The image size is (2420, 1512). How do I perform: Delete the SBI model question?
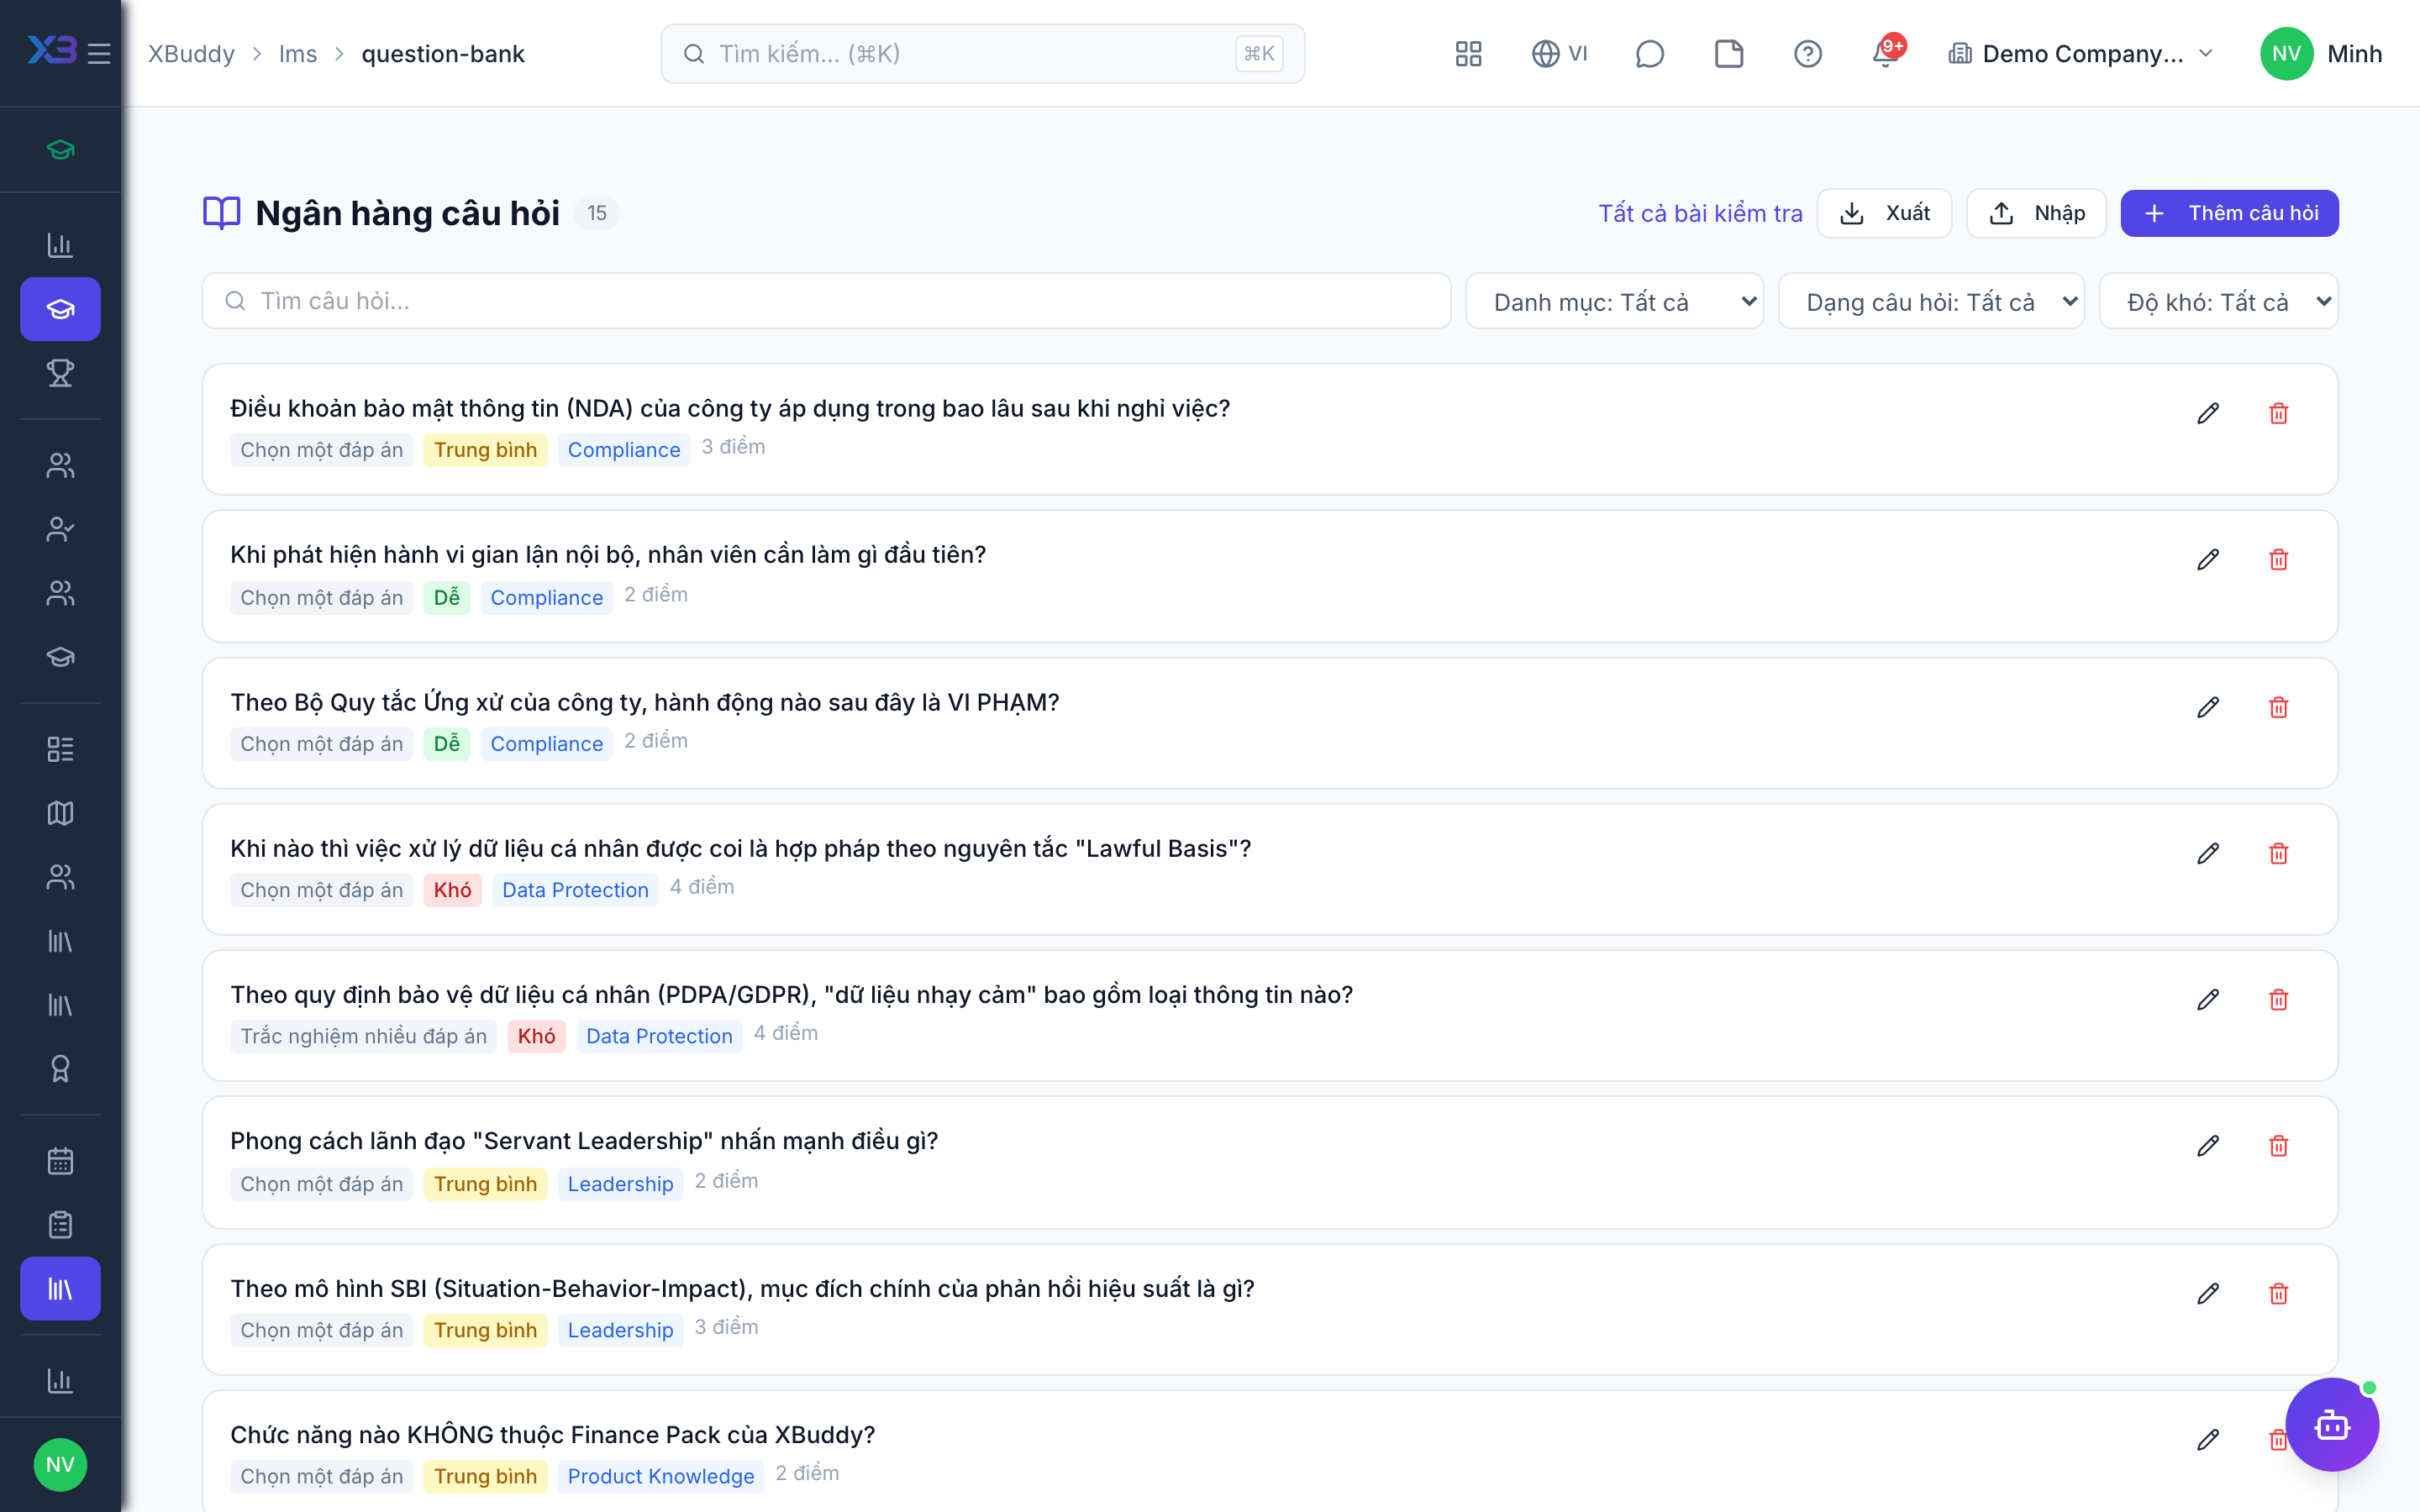click(x=2278, y=1293)
